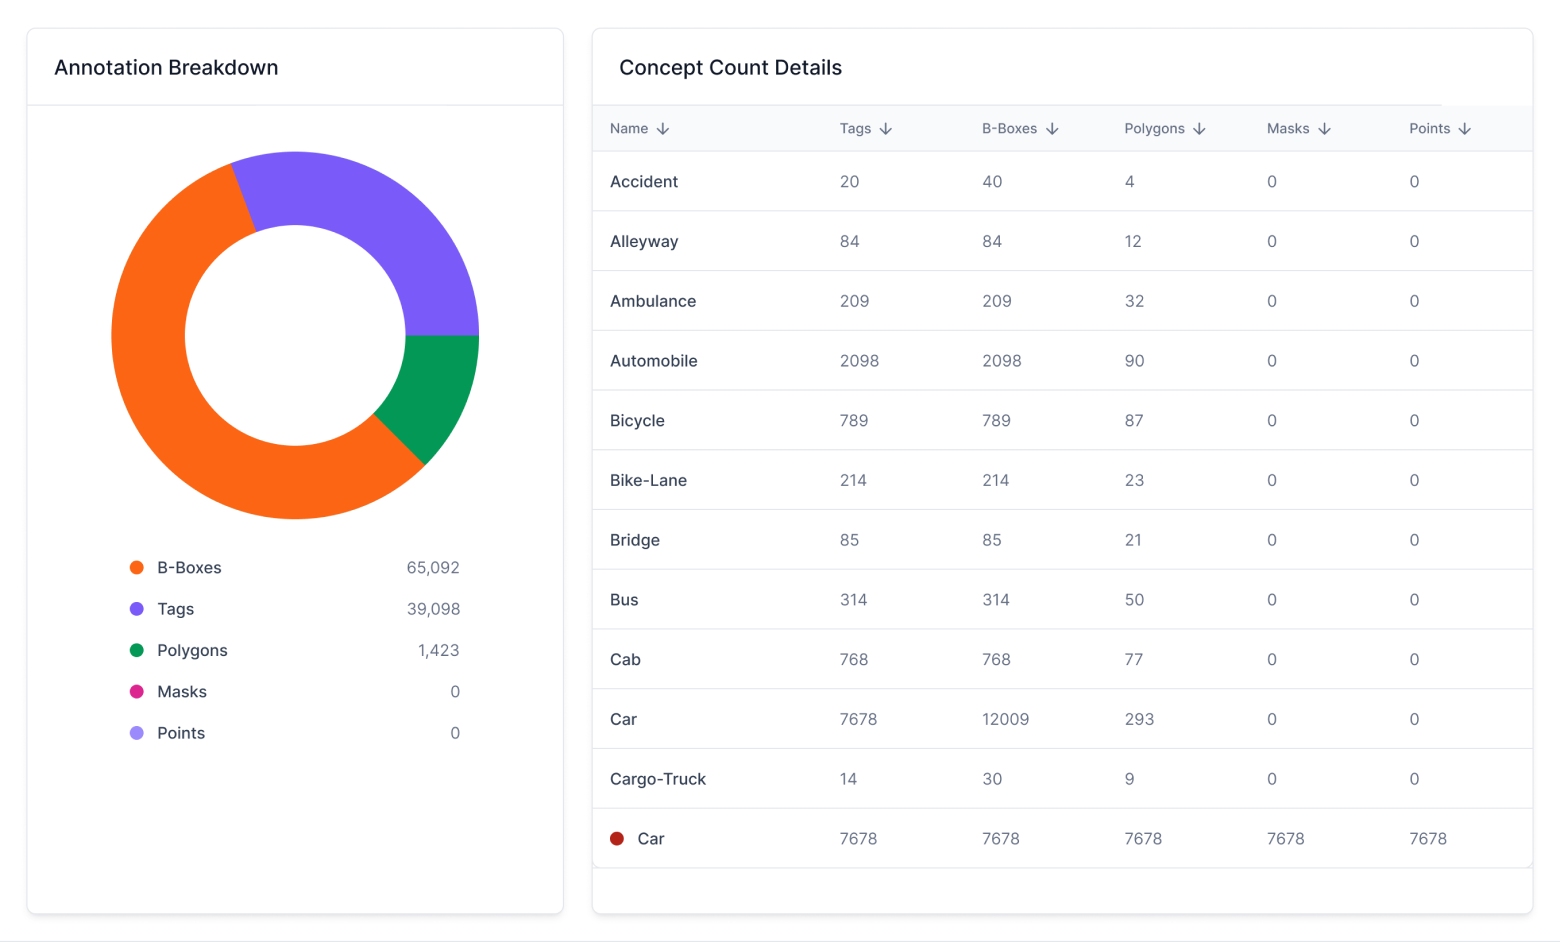
Task: Click the sort arrow beside Tags column
Action: 886,129
